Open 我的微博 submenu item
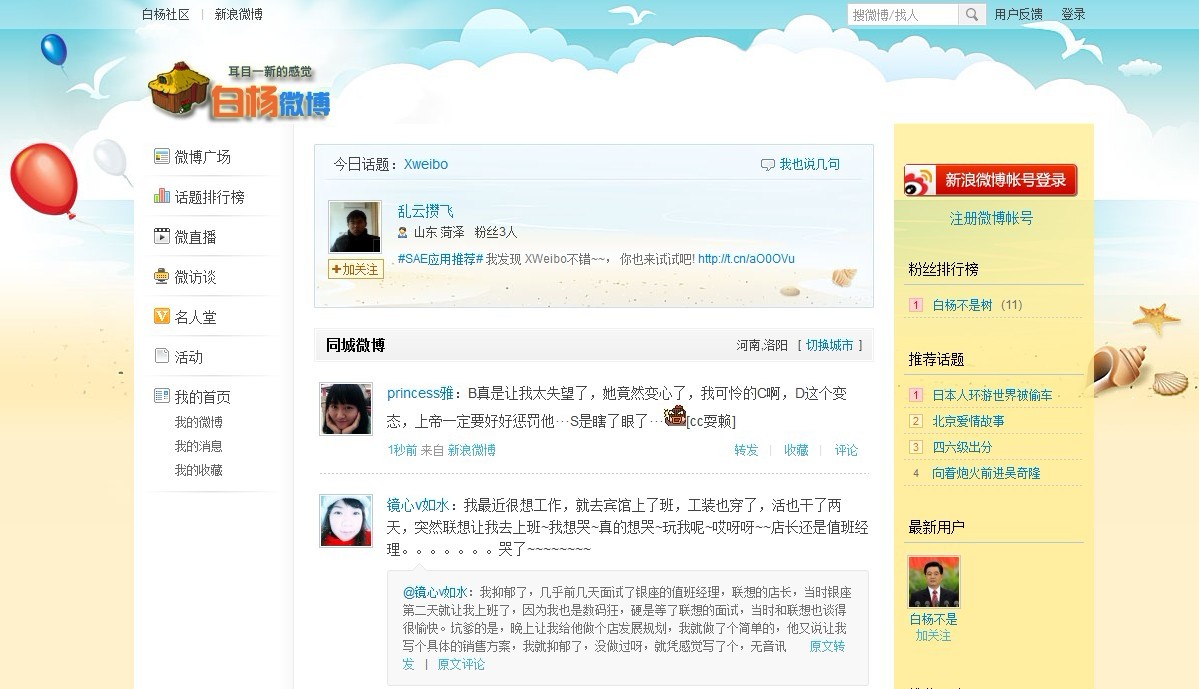 199,422
